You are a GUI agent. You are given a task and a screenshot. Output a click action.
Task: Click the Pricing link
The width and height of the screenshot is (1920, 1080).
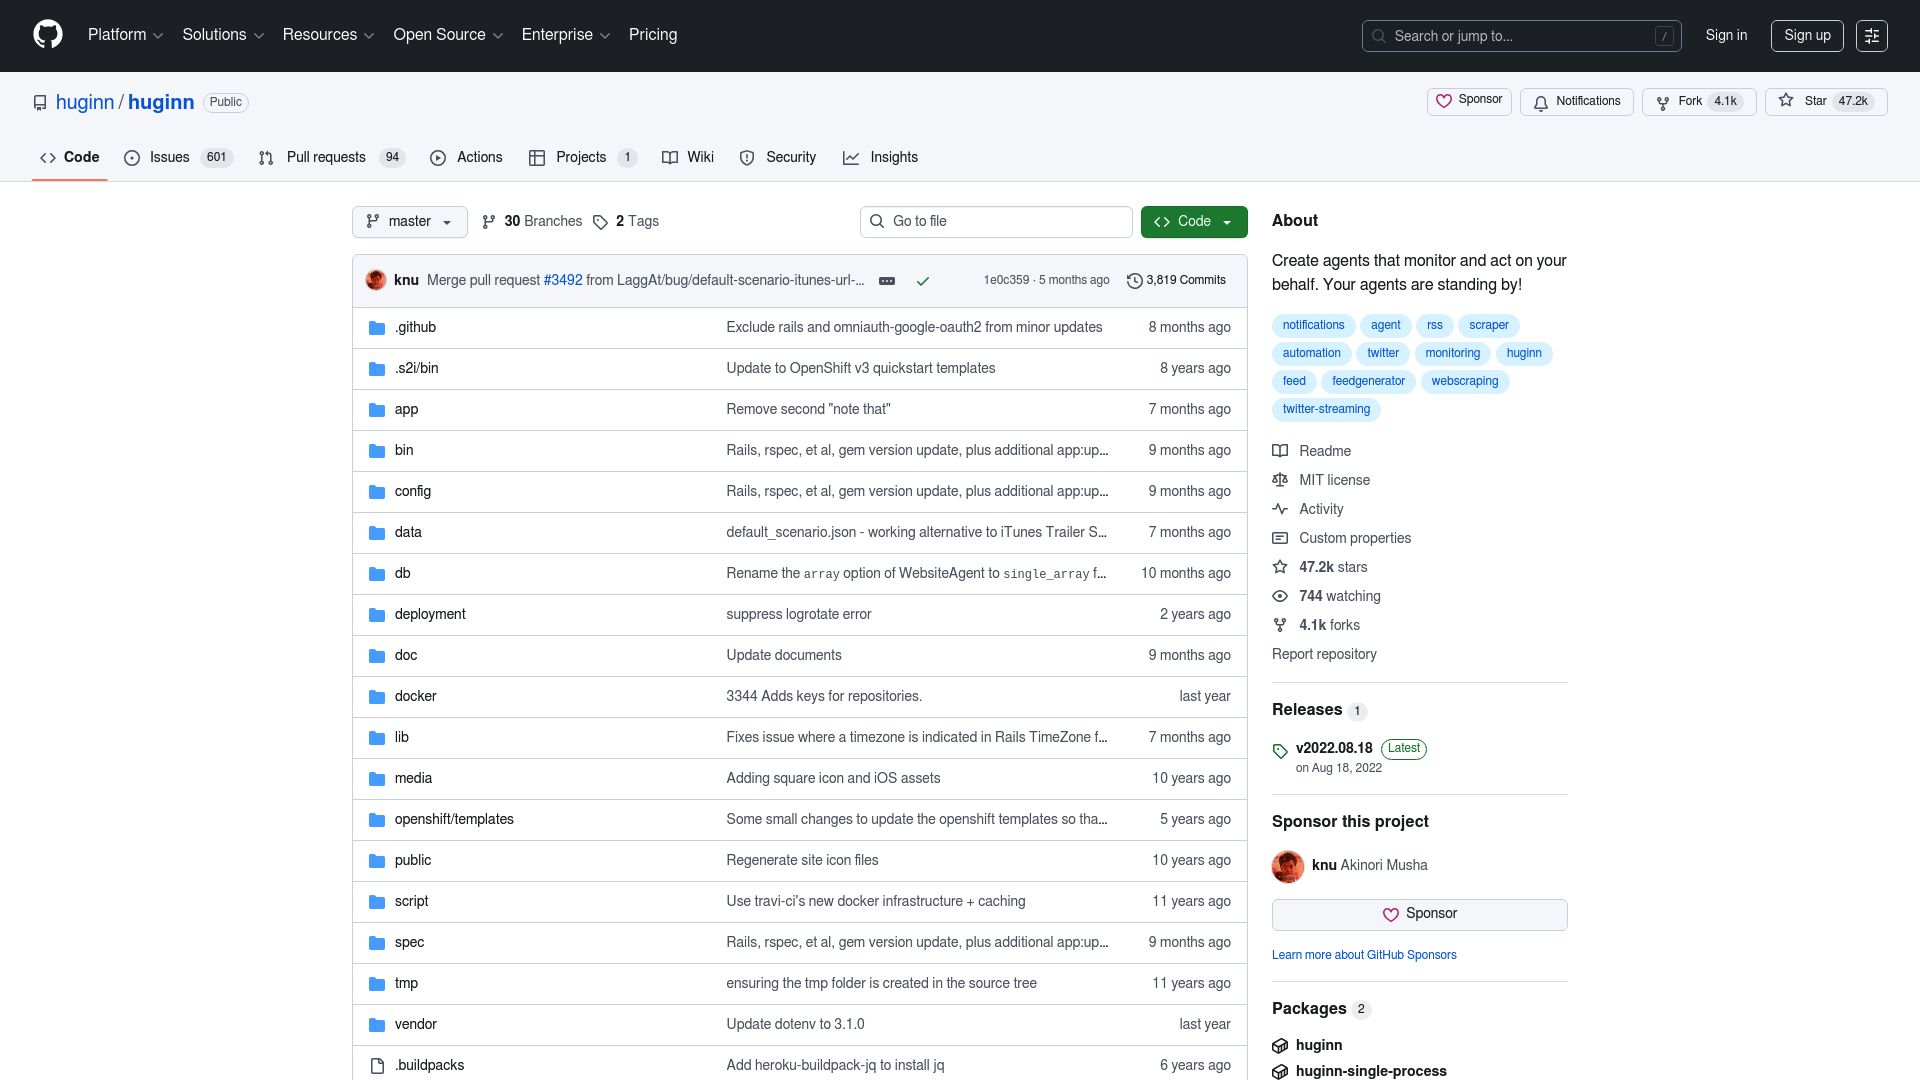click(653, 35)
